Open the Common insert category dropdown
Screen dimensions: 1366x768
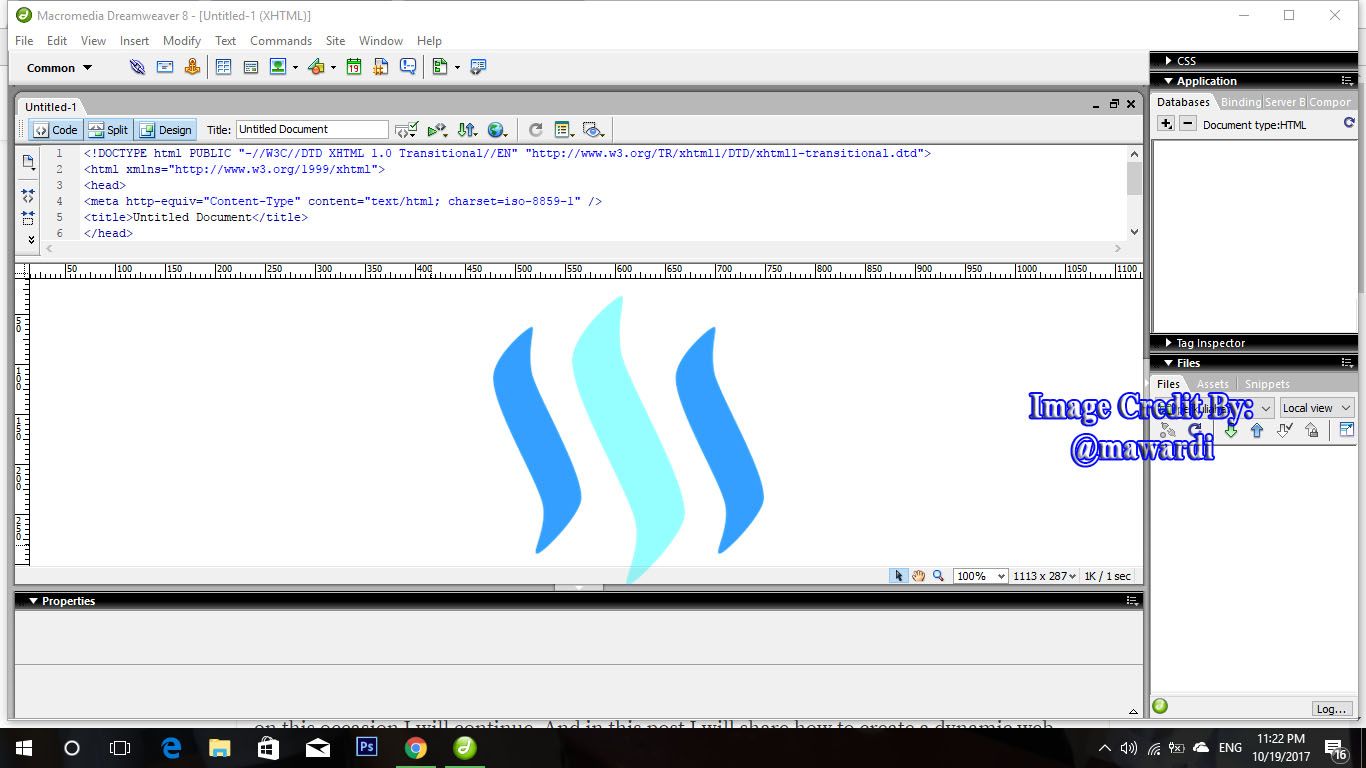[59, 68]
